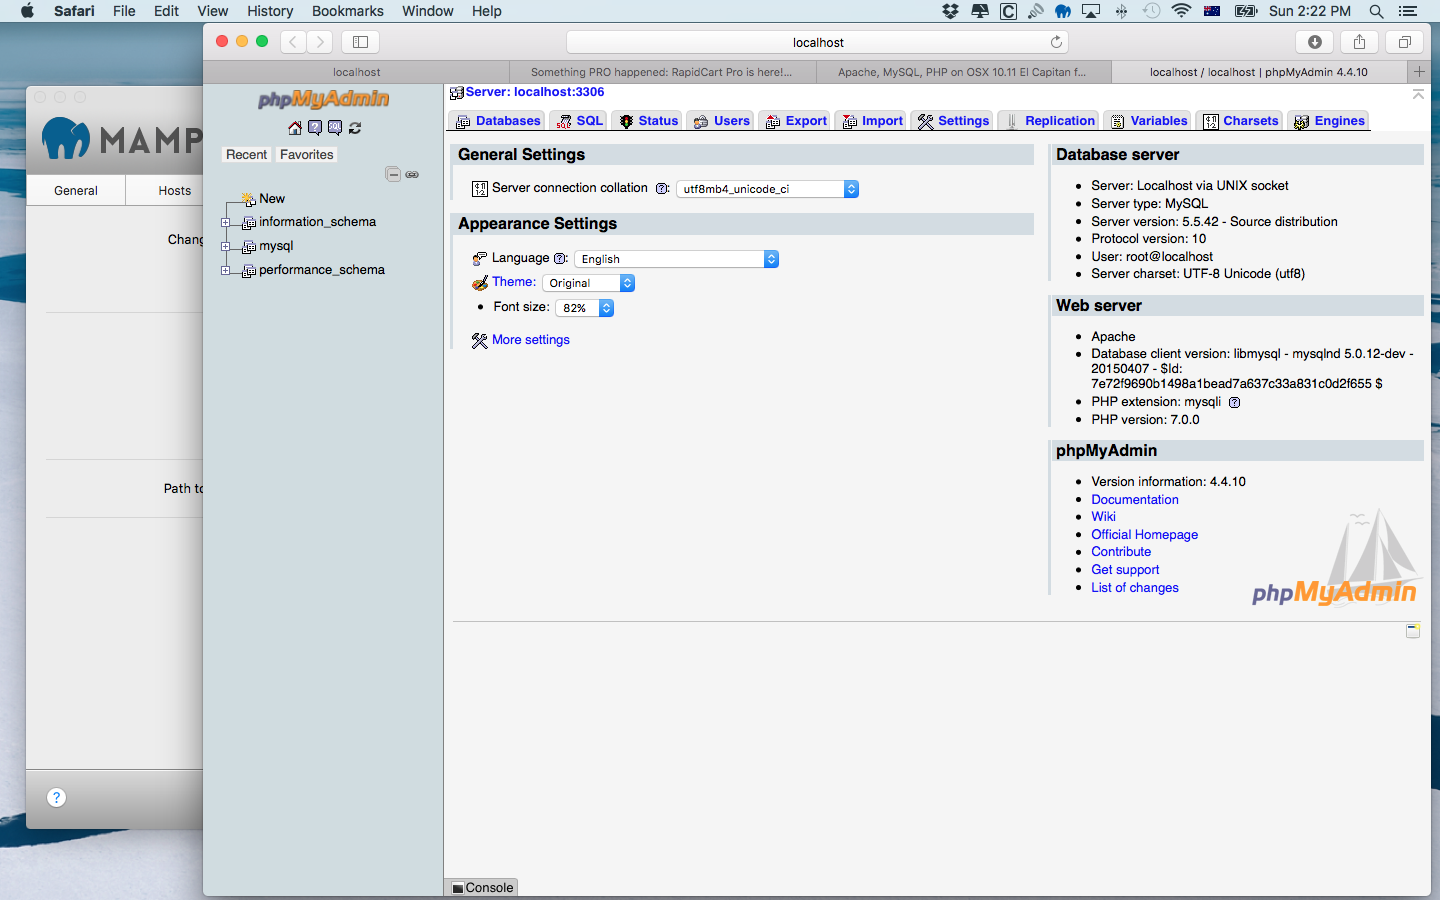Open the Databases tab
Viewport: 1440px width, 900px height.
498,121
